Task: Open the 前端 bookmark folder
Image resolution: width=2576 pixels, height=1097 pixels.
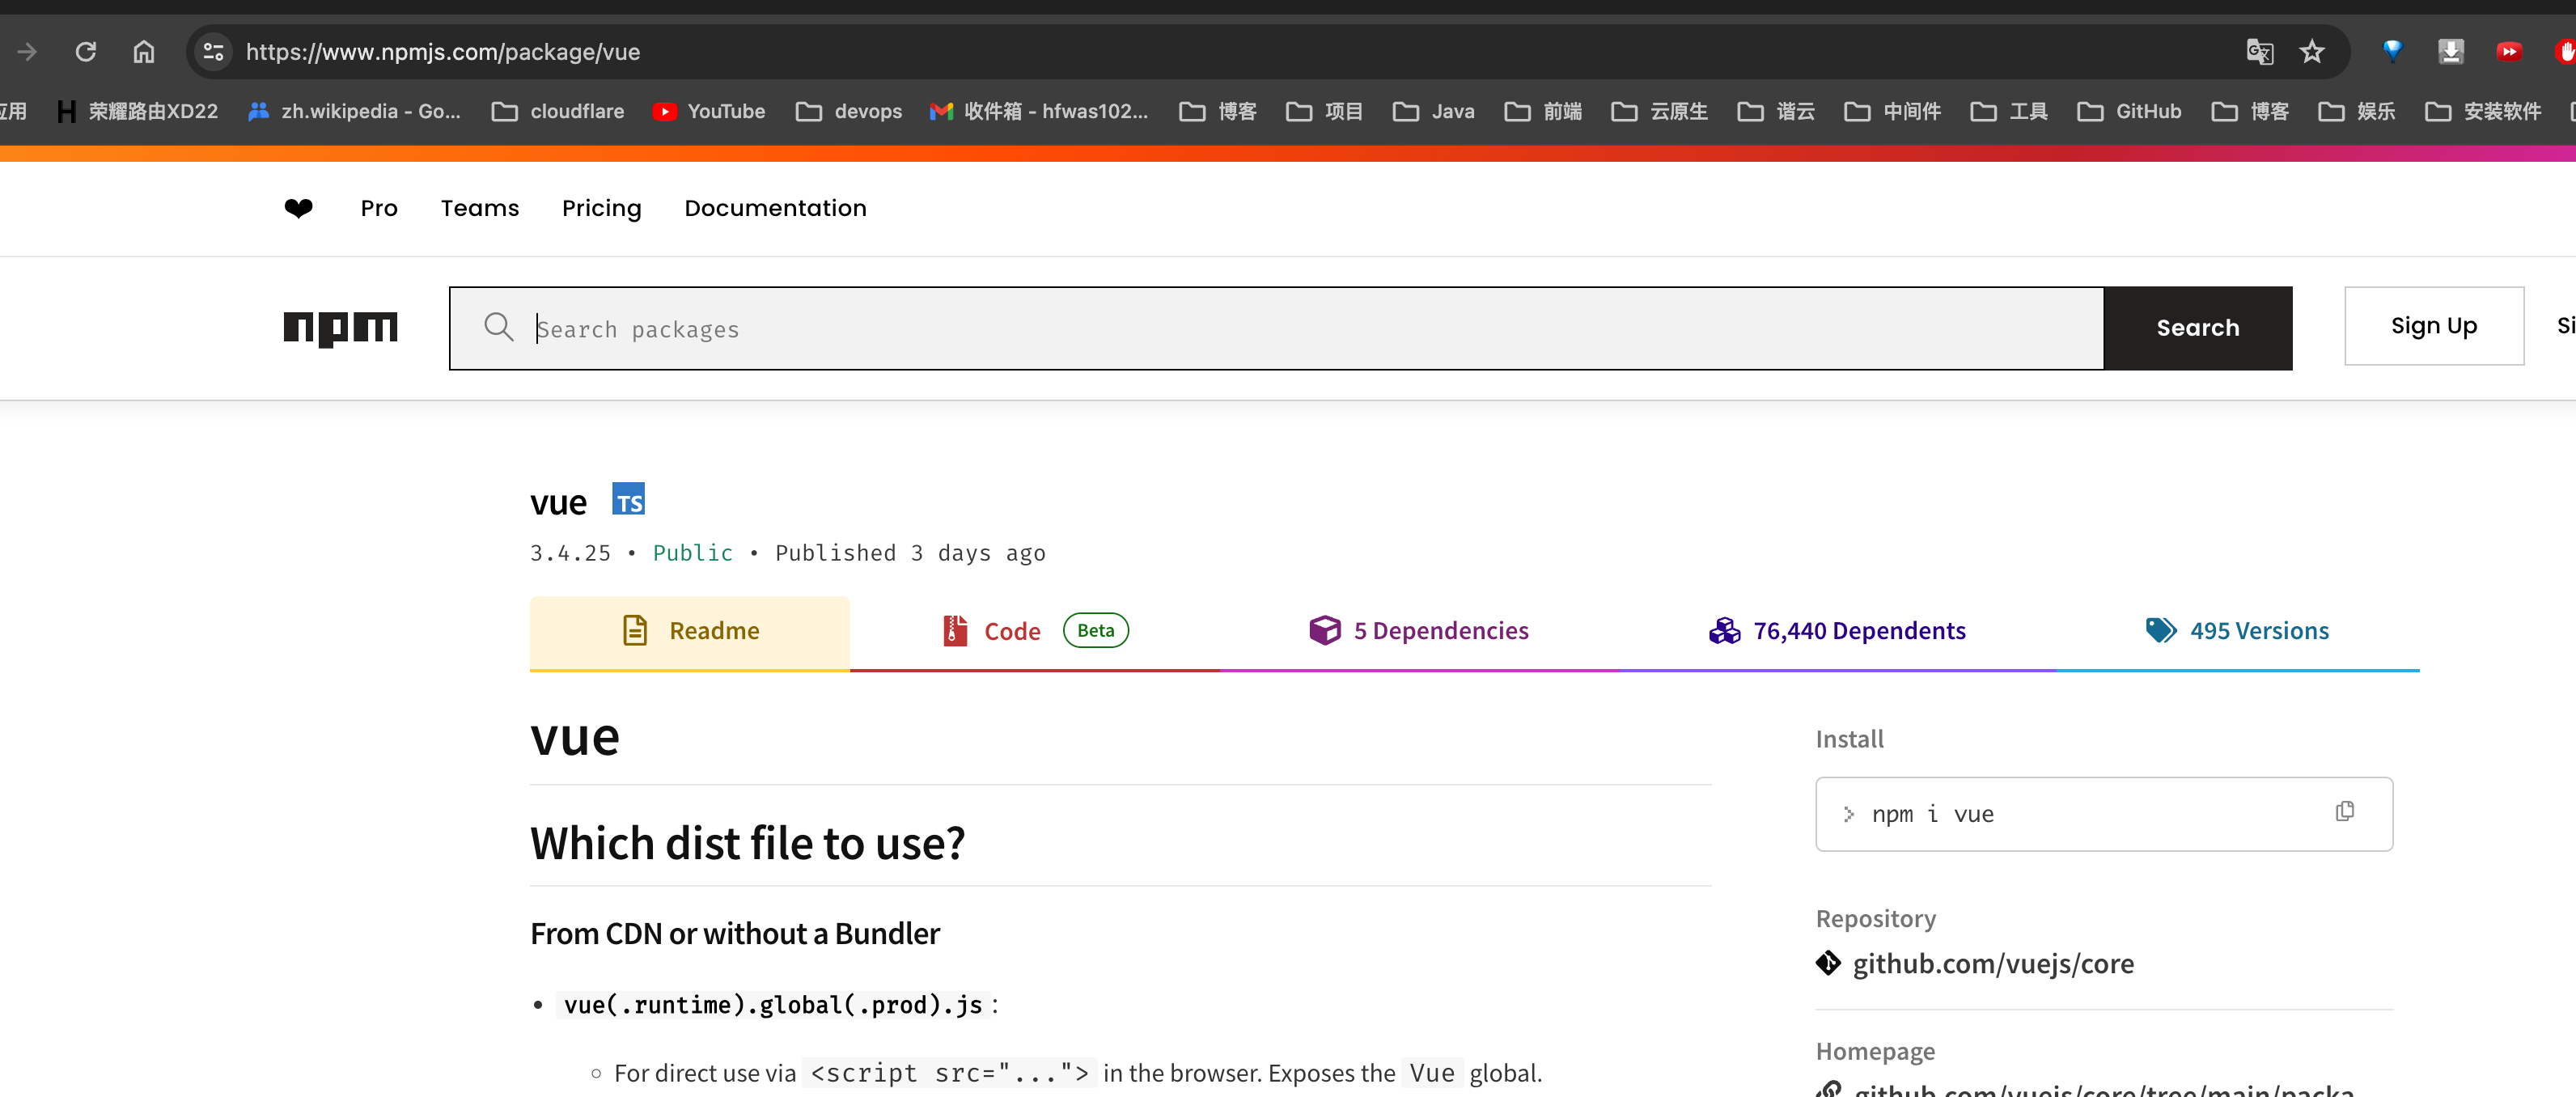Action: coord(1543,111)
